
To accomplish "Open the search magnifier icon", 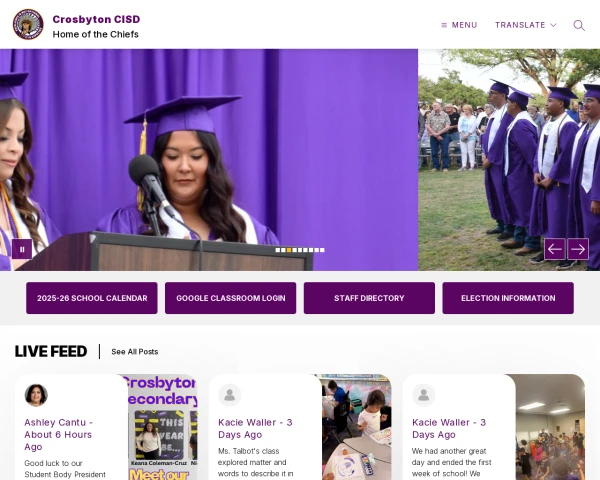I will pos(579,25).
